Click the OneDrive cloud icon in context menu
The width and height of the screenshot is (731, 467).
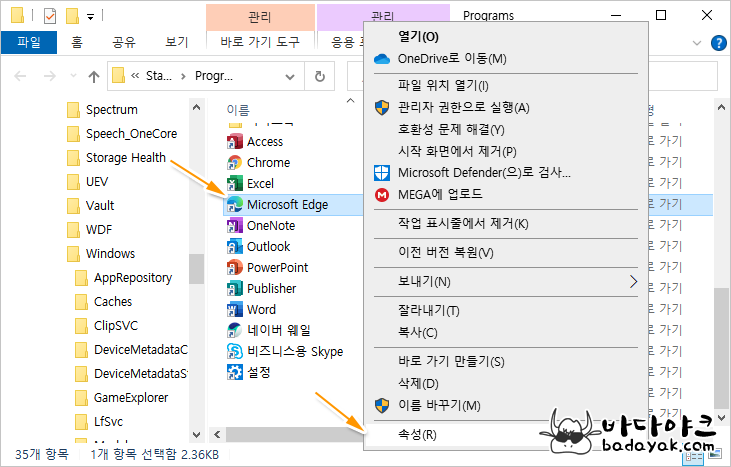coord(382,59)
